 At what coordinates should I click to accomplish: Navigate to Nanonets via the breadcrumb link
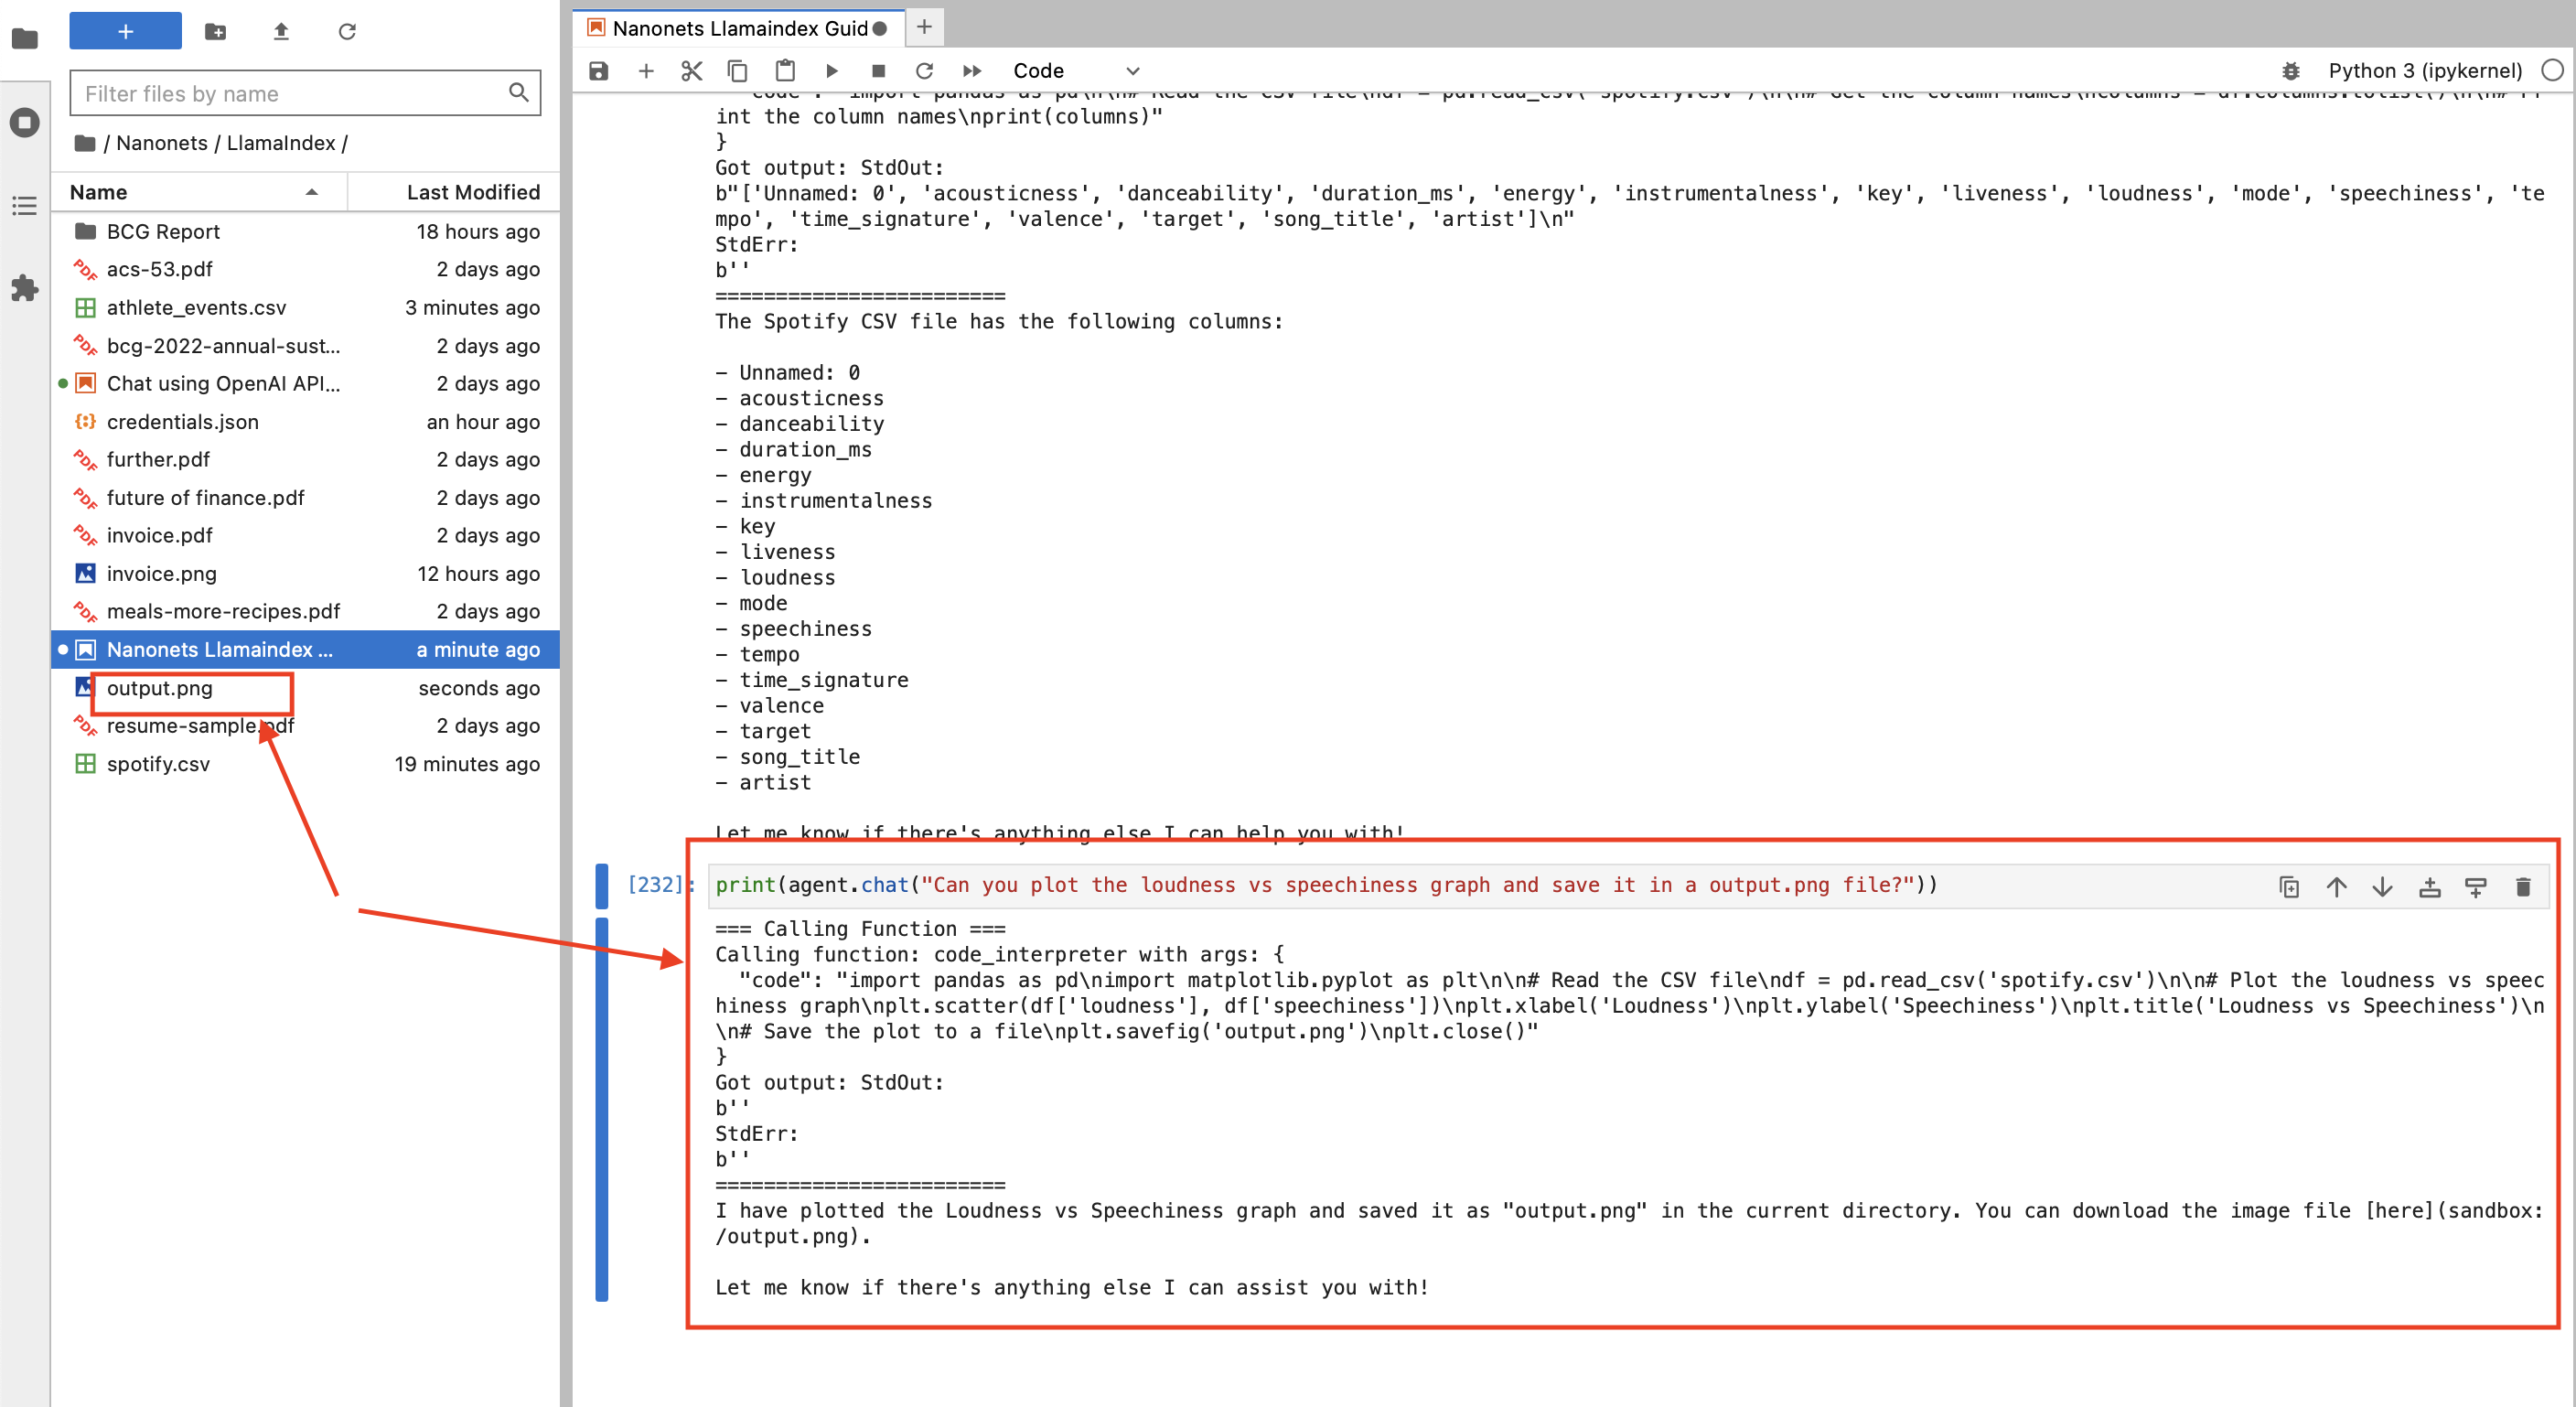pos(162,142)
